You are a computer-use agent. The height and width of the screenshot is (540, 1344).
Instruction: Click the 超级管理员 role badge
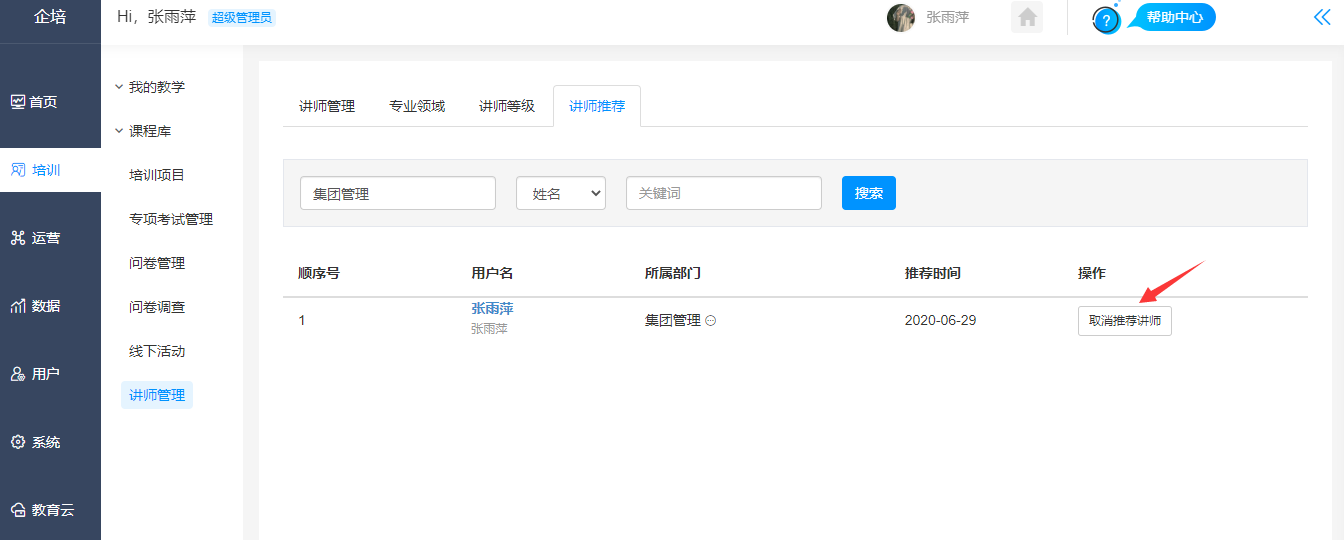point(241,17)
